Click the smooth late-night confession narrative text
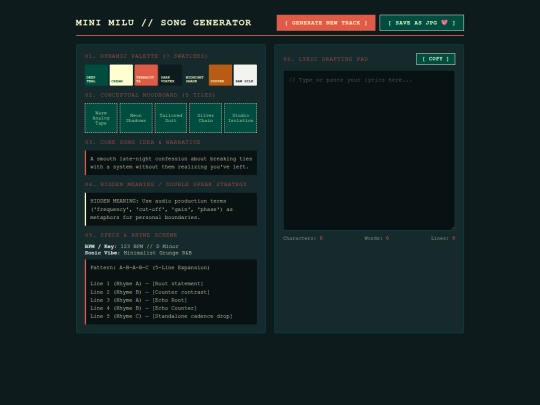The image size is (540, 405). (171, 163)
